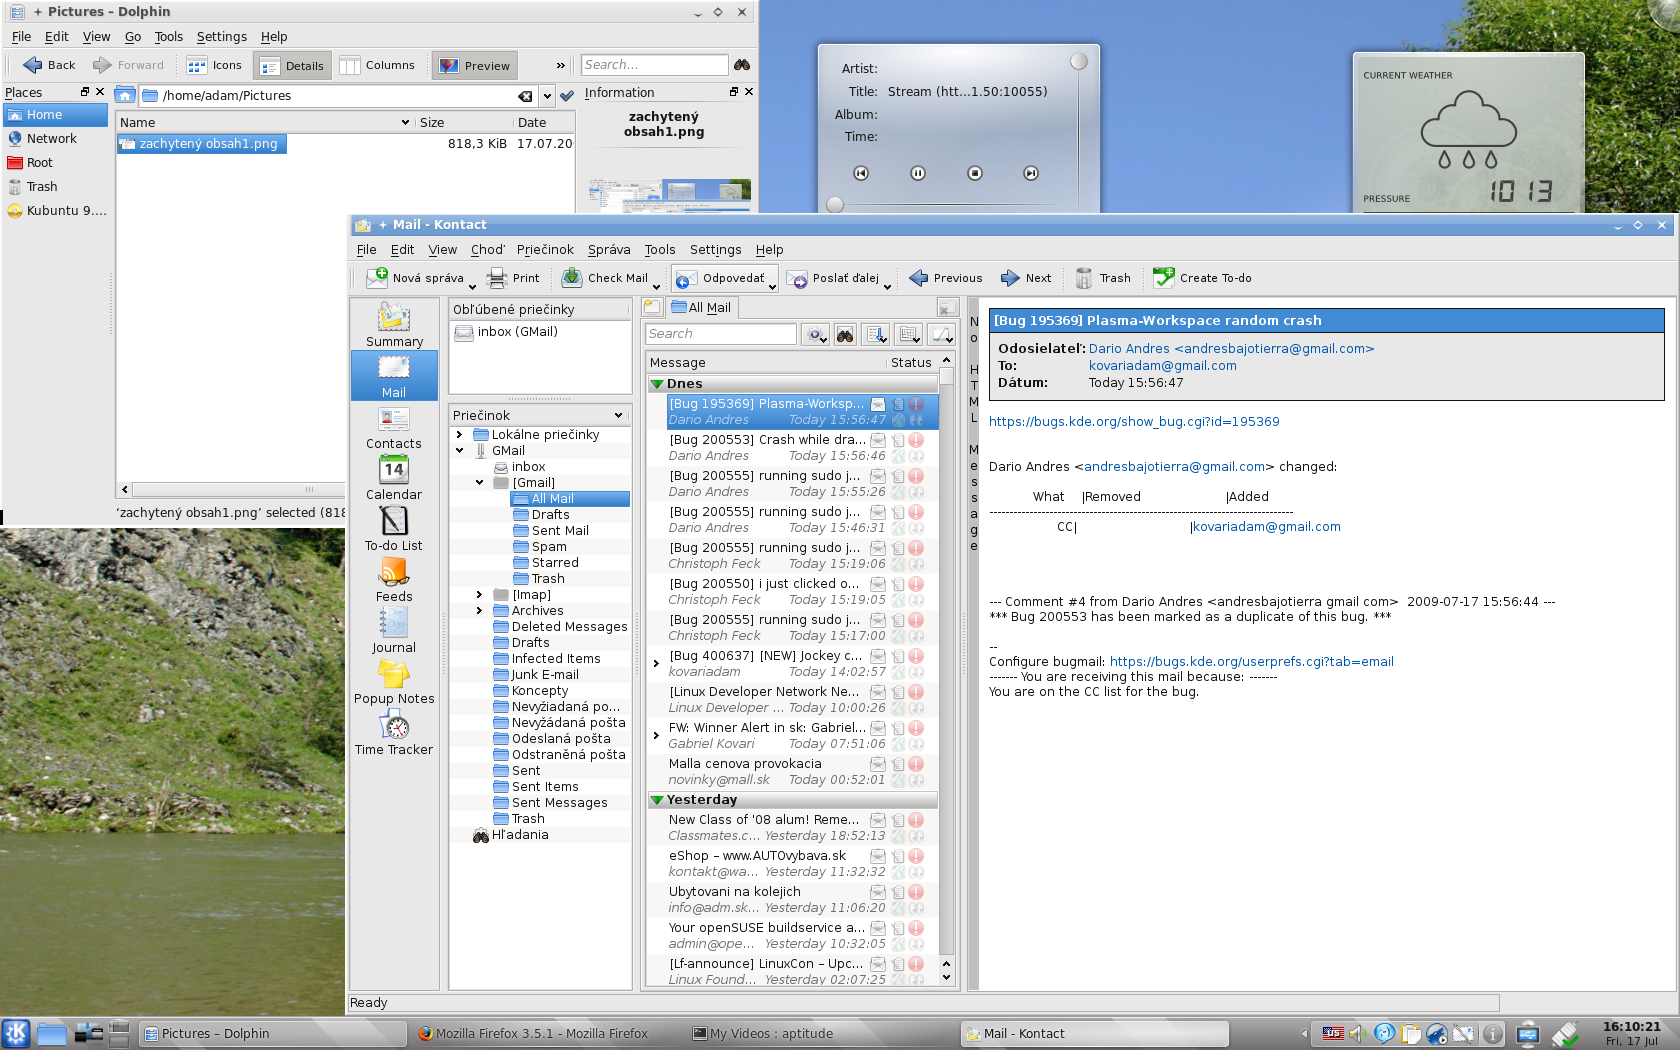
Task: Open the quick search status filter dropdown
Action: click(x=817, y=335)
